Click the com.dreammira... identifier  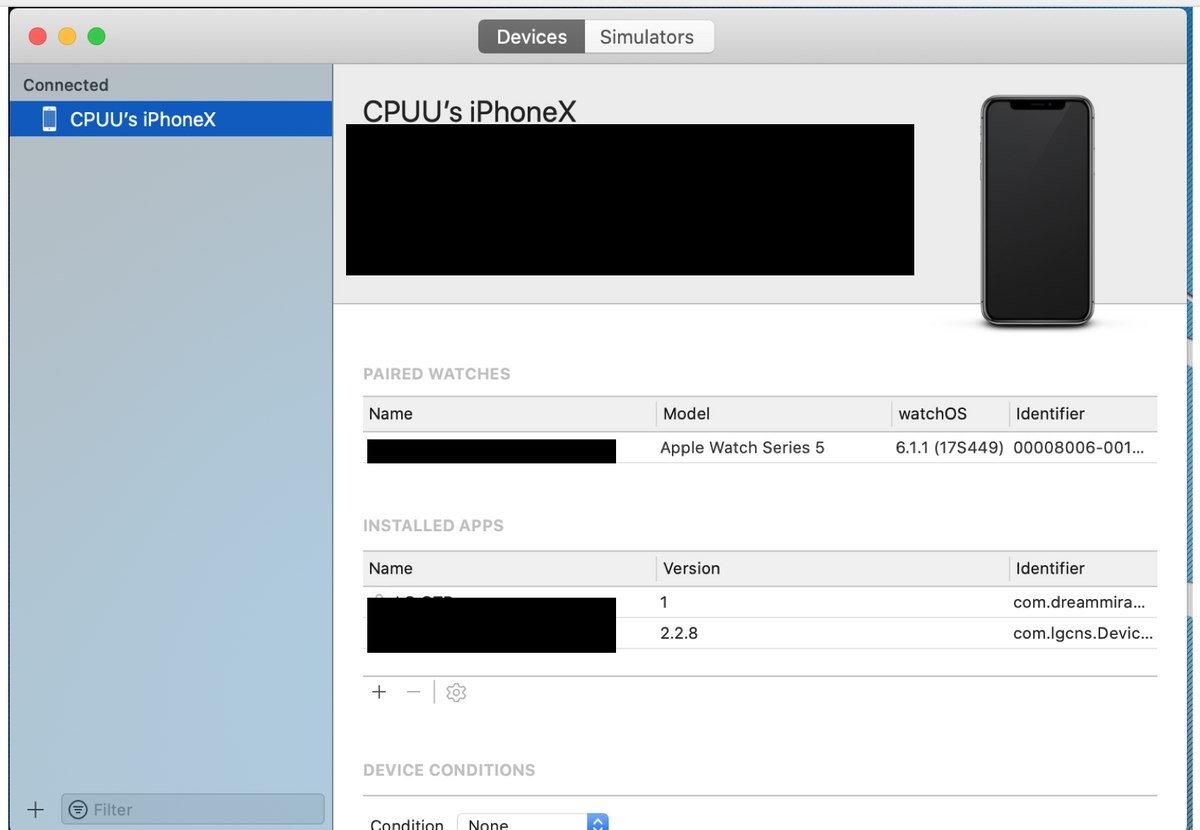pyautogui.click(x=1079, y=602)
